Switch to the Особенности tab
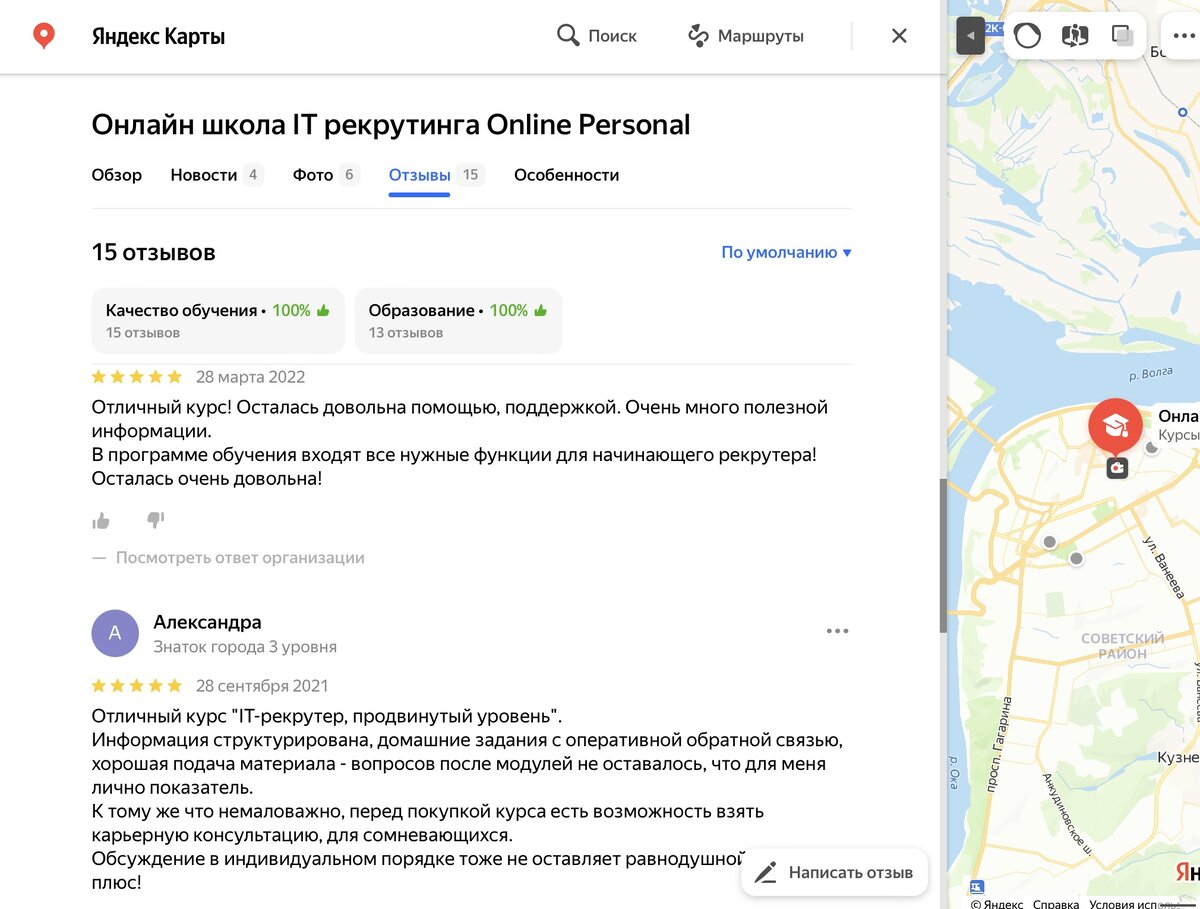The image size is (1200, 909). pyautogui.click(x=566, y=175)
